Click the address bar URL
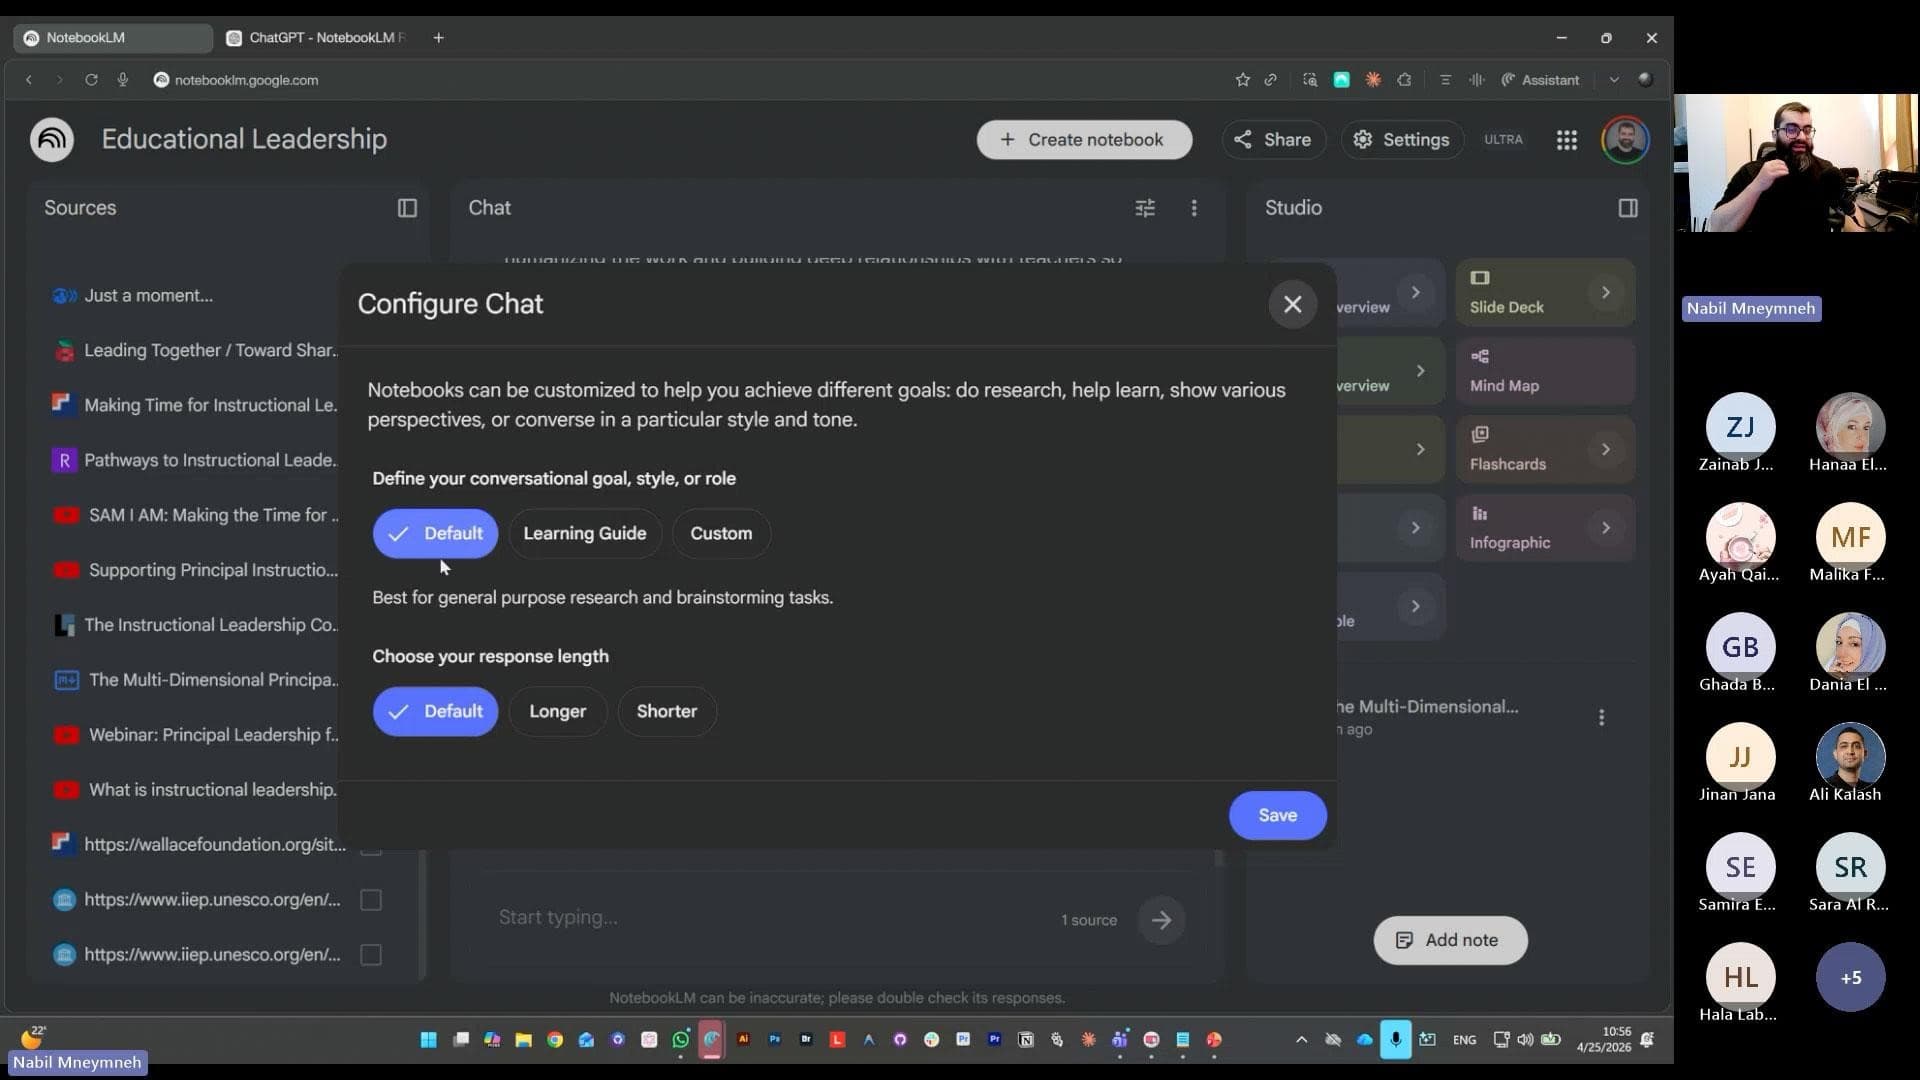Viewport: 1920px width, 1080px height. pos(246,80)
